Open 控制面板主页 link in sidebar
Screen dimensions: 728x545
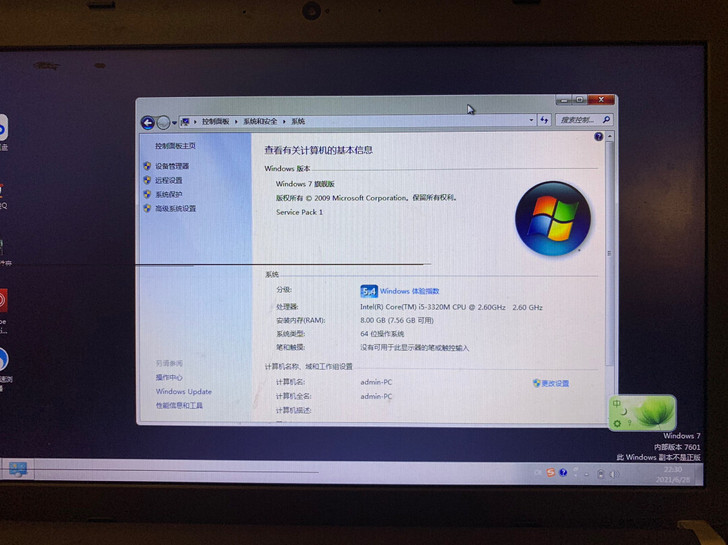(x=176, y=146)
